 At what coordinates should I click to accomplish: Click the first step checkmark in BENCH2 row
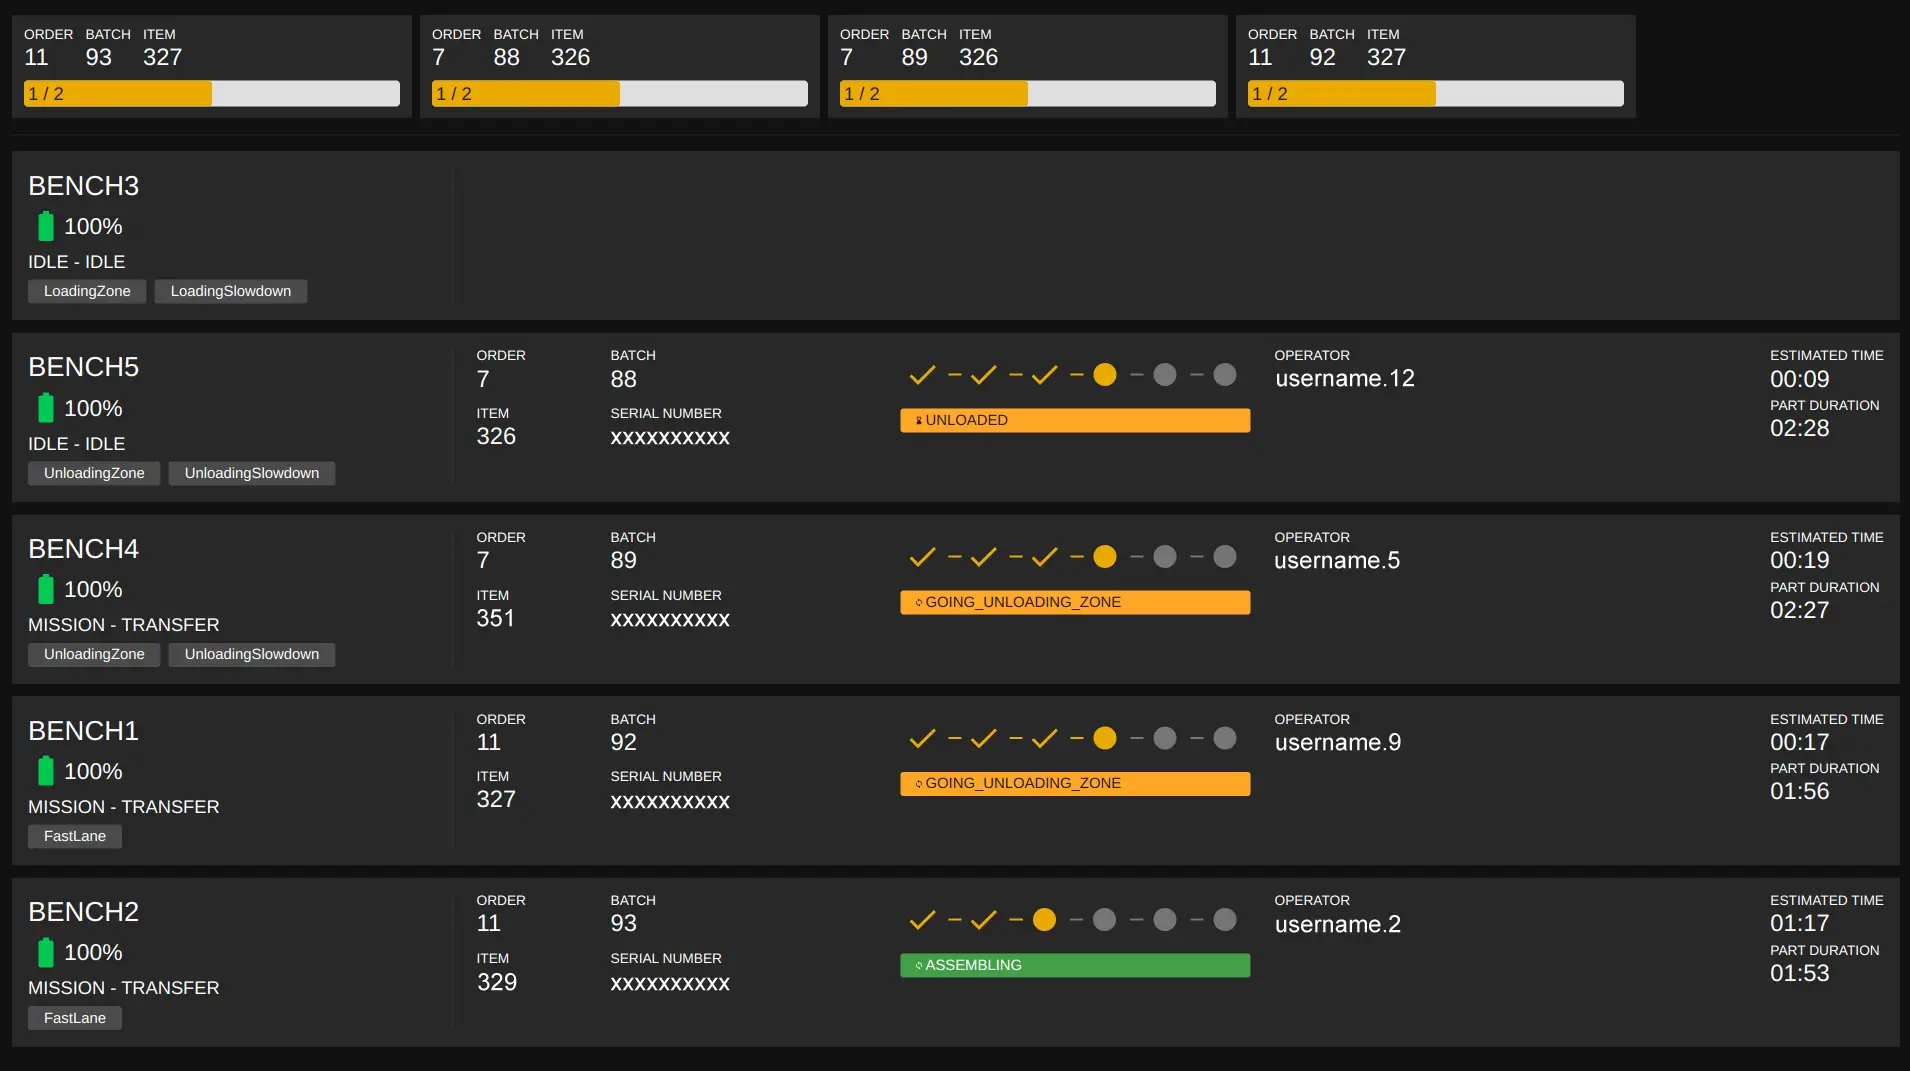pos(922,920)
